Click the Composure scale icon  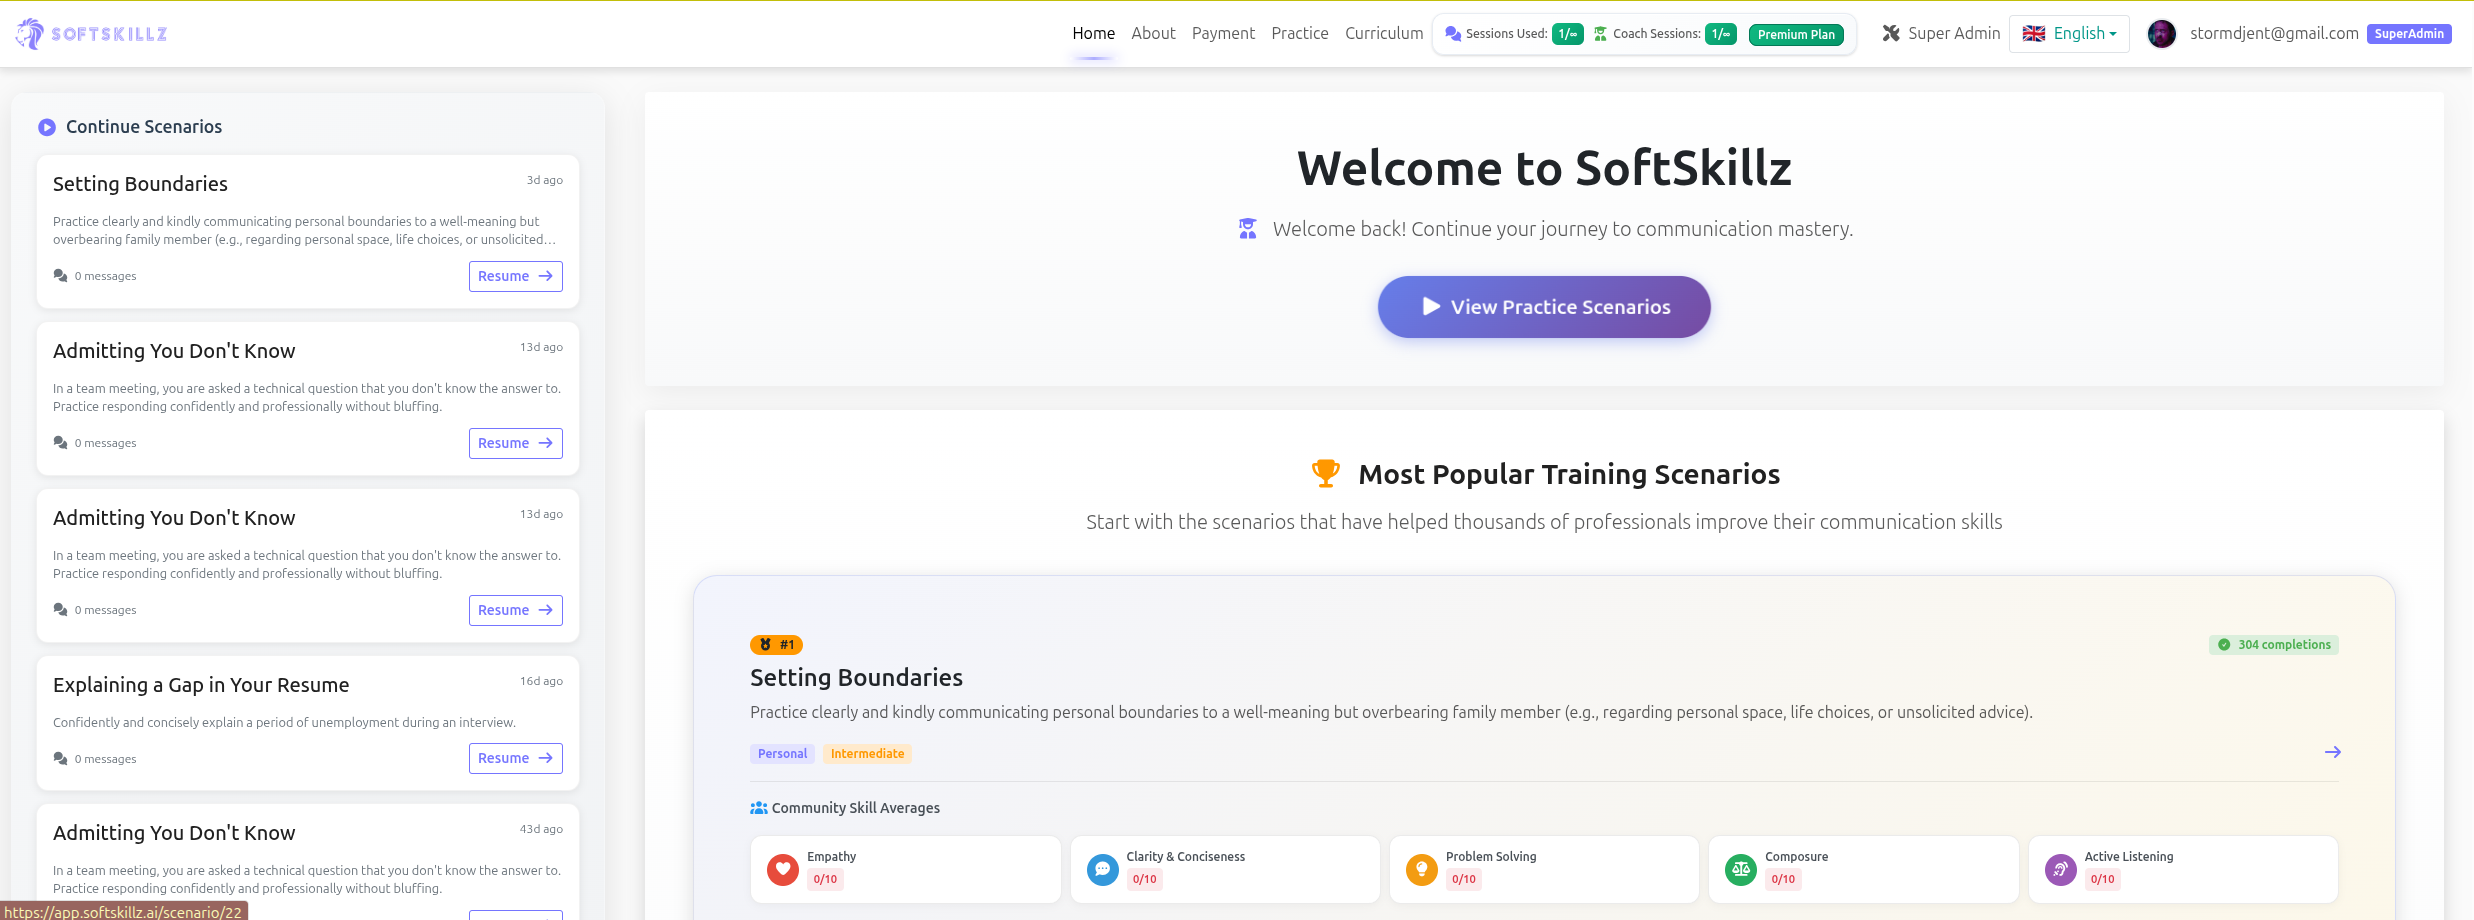(x=1740, y=869)
